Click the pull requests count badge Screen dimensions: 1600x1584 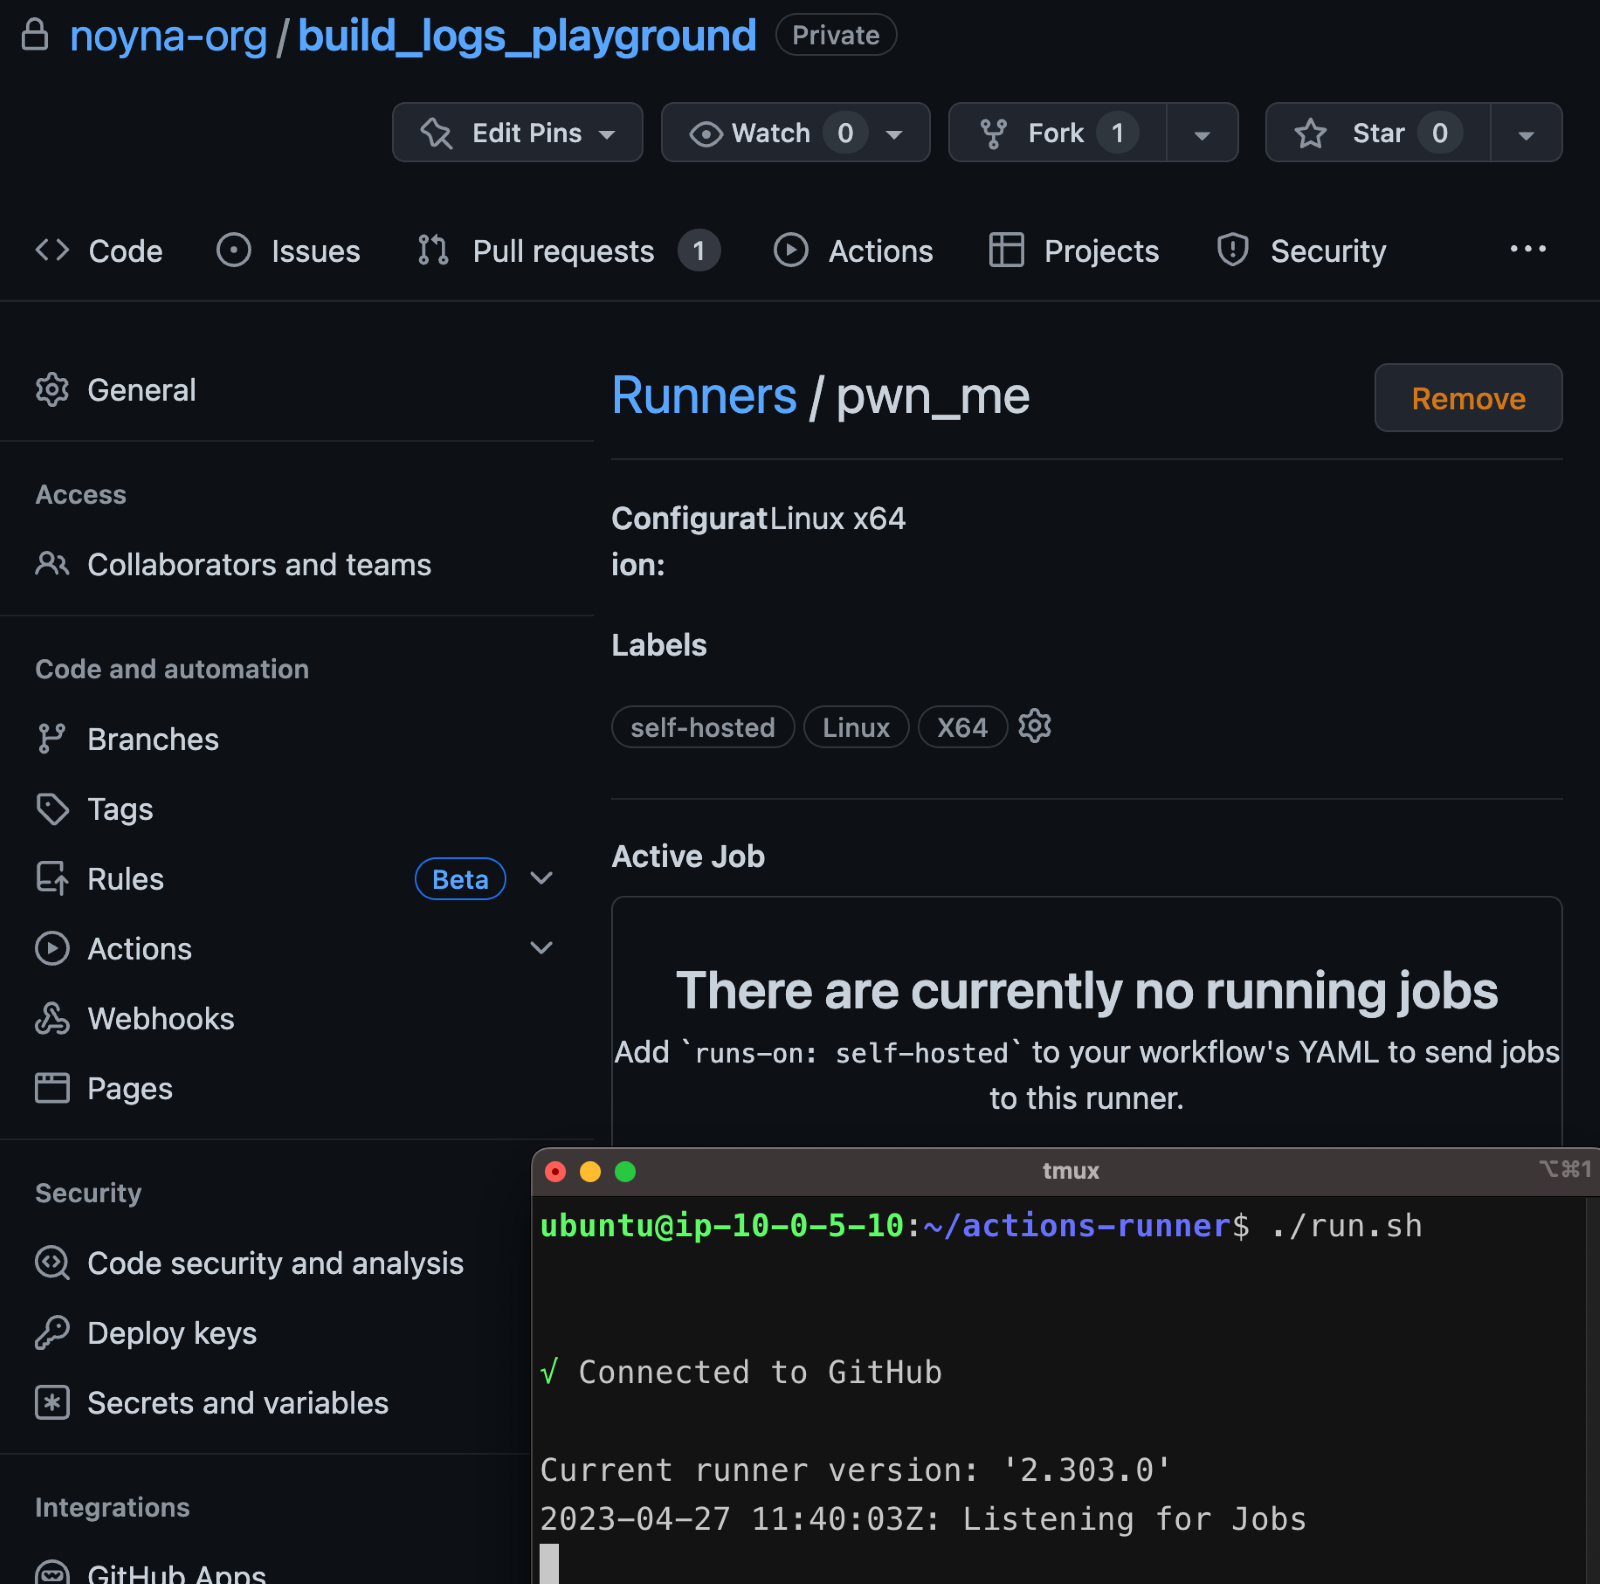click(x=699, y=250)
